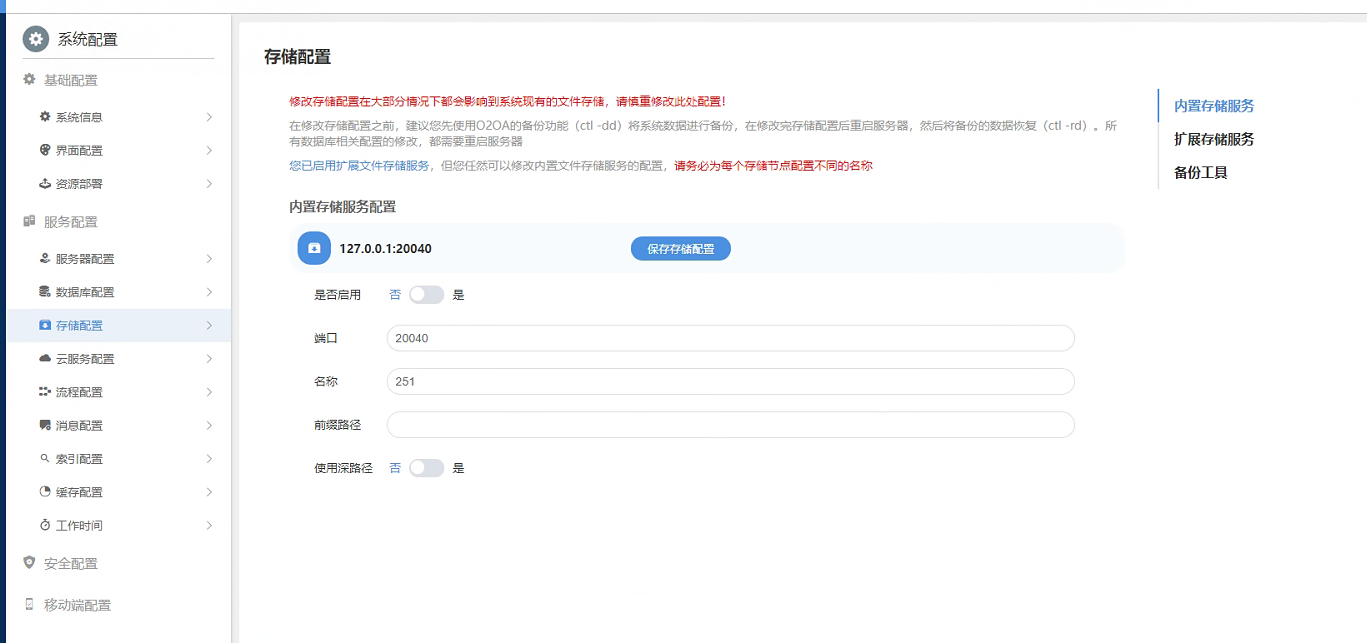Click the 云服务配置 cloud icon
Image resolution: width=1367 pixels, height=643 pixels.
click(x=45, y=358)
